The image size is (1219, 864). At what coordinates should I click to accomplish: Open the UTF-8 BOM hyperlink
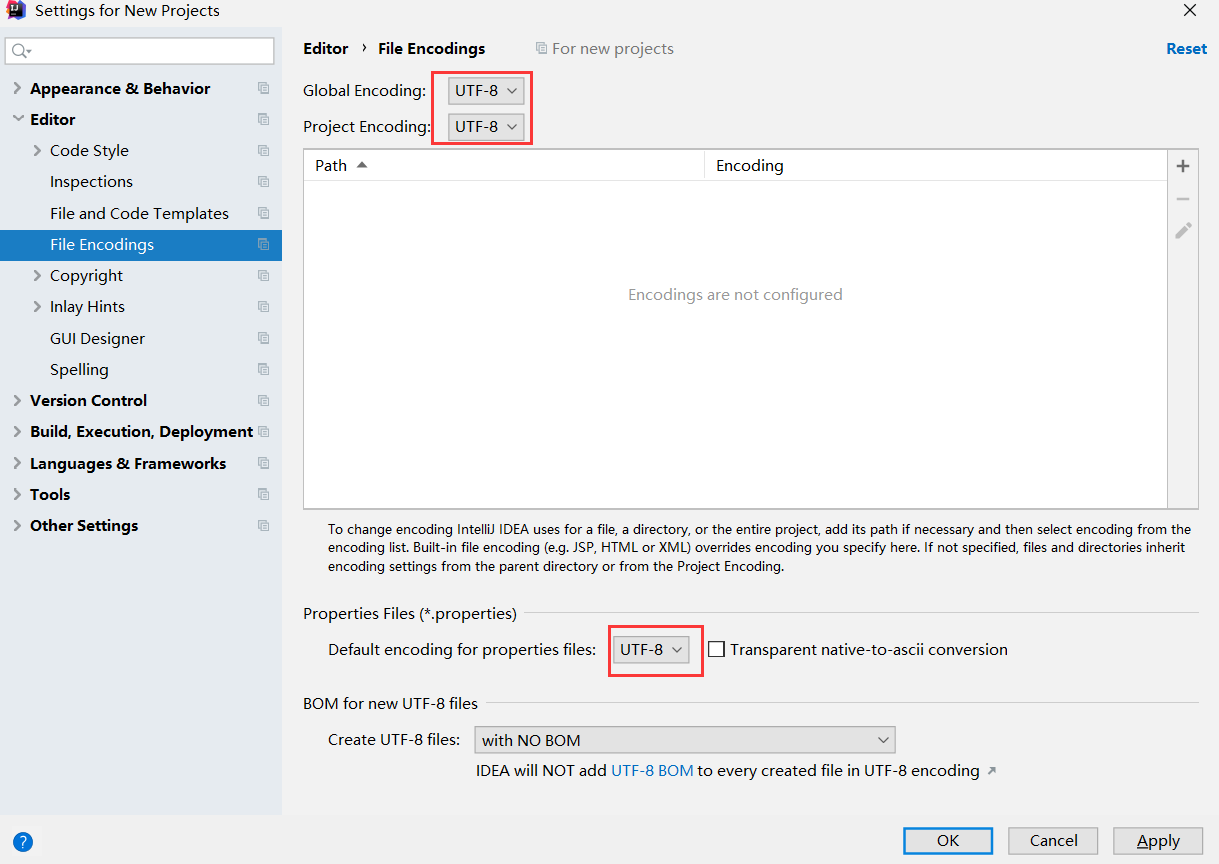coord(652,770)
